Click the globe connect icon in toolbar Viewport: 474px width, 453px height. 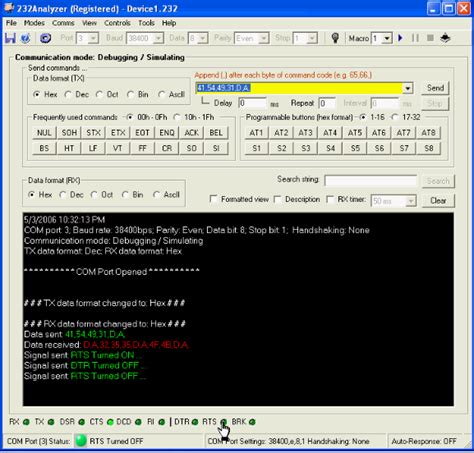click(26, 38)
